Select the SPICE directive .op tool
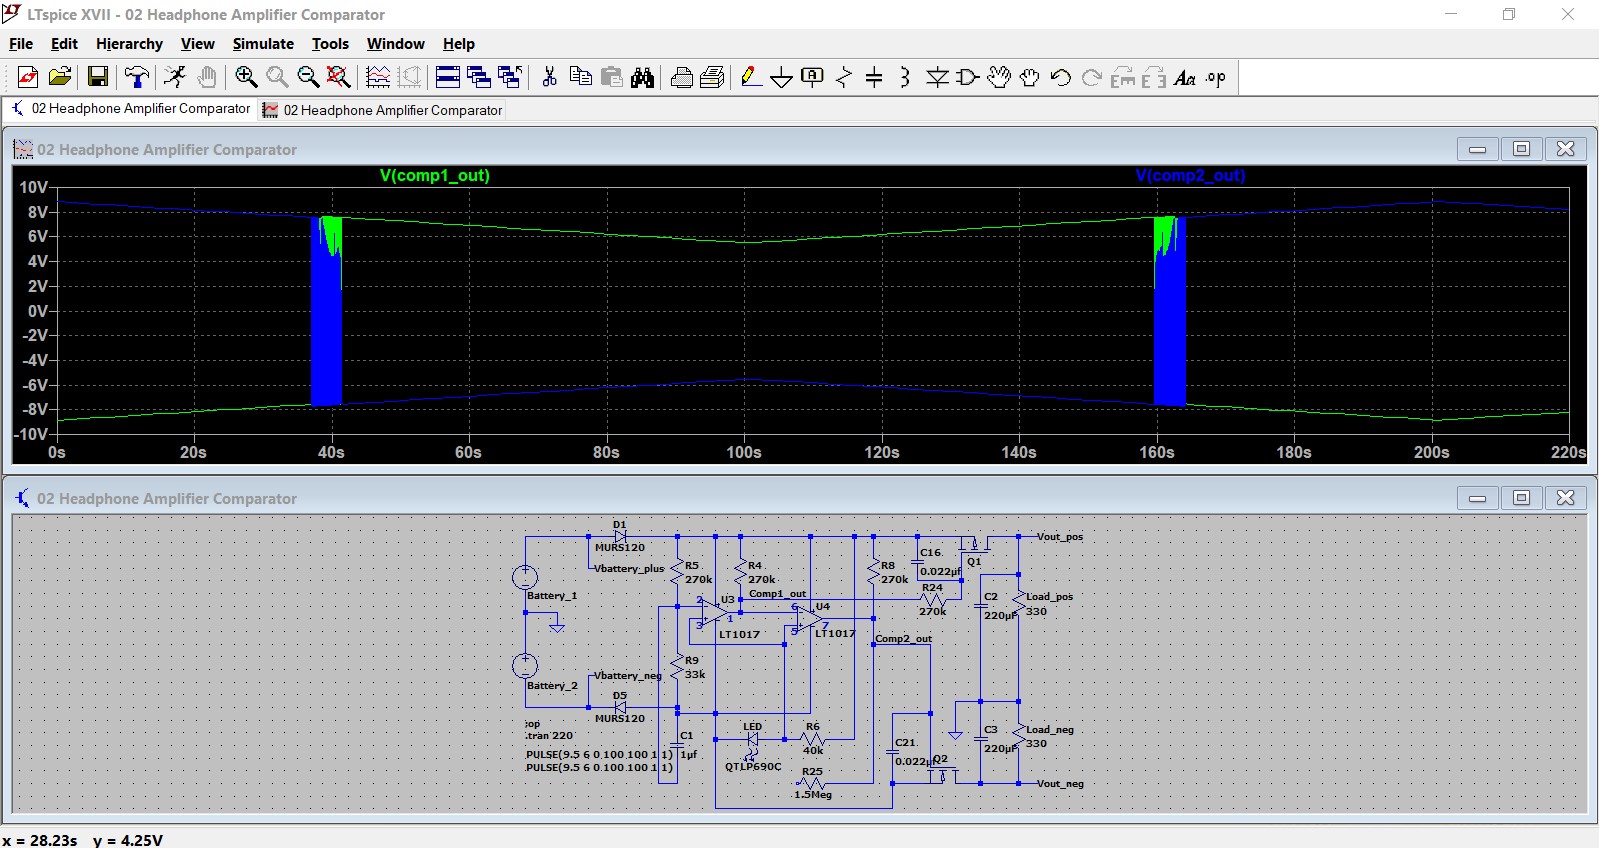 pyautogui.click(x=1216, y=77)
